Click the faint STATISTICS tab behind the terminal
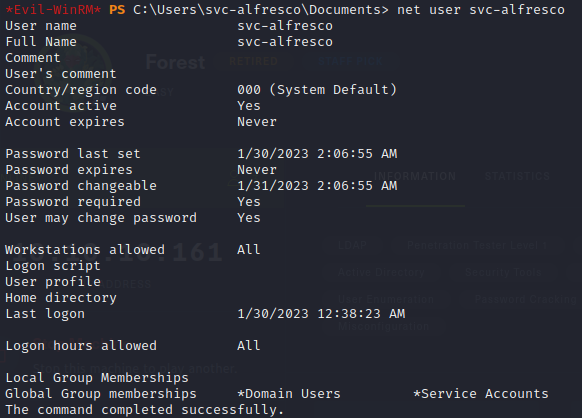Viewport: 582px width, 418px height. pos(517,176)
